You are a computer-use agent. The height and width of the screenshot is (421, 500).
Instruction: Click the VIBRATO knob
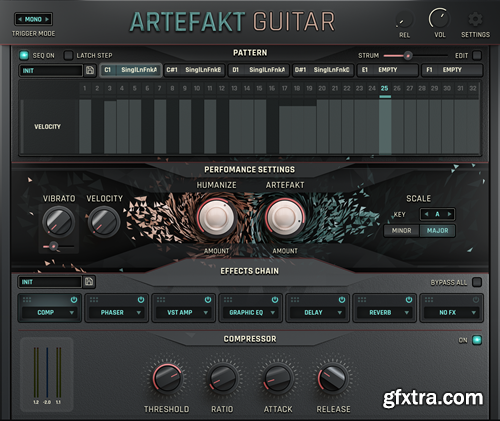59,222
